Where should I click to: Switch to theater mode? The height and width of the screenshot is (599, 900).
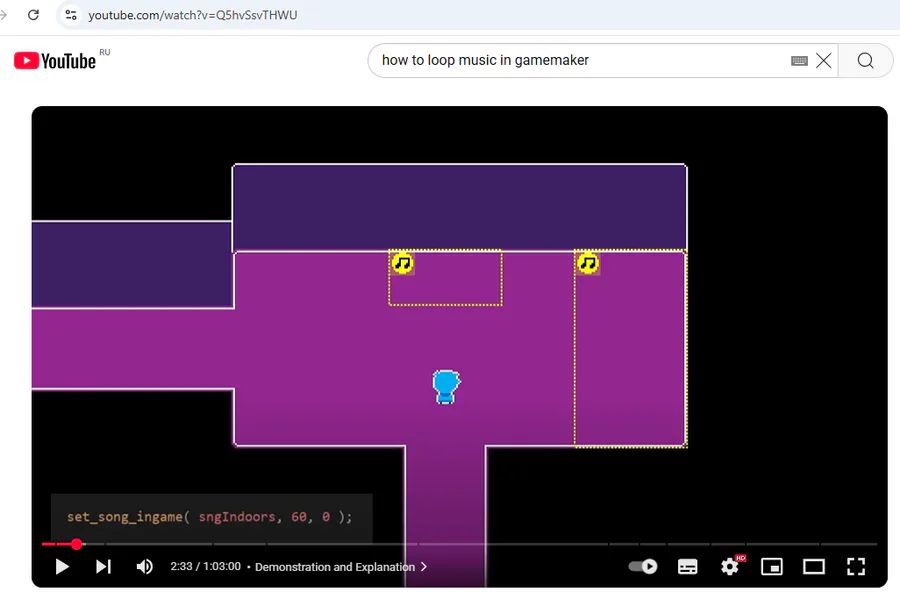tap(814, 567)
